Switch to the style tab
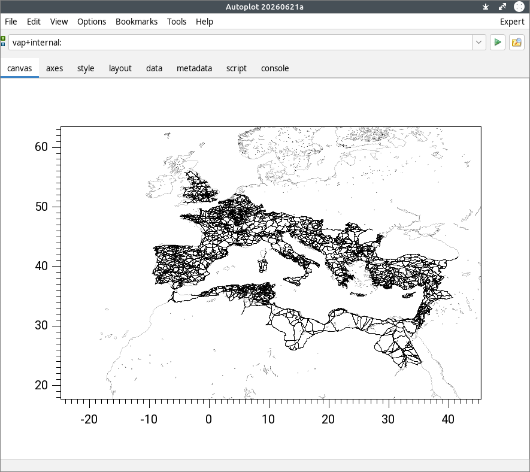Viewport: 530px width, 472px height. 86,68
